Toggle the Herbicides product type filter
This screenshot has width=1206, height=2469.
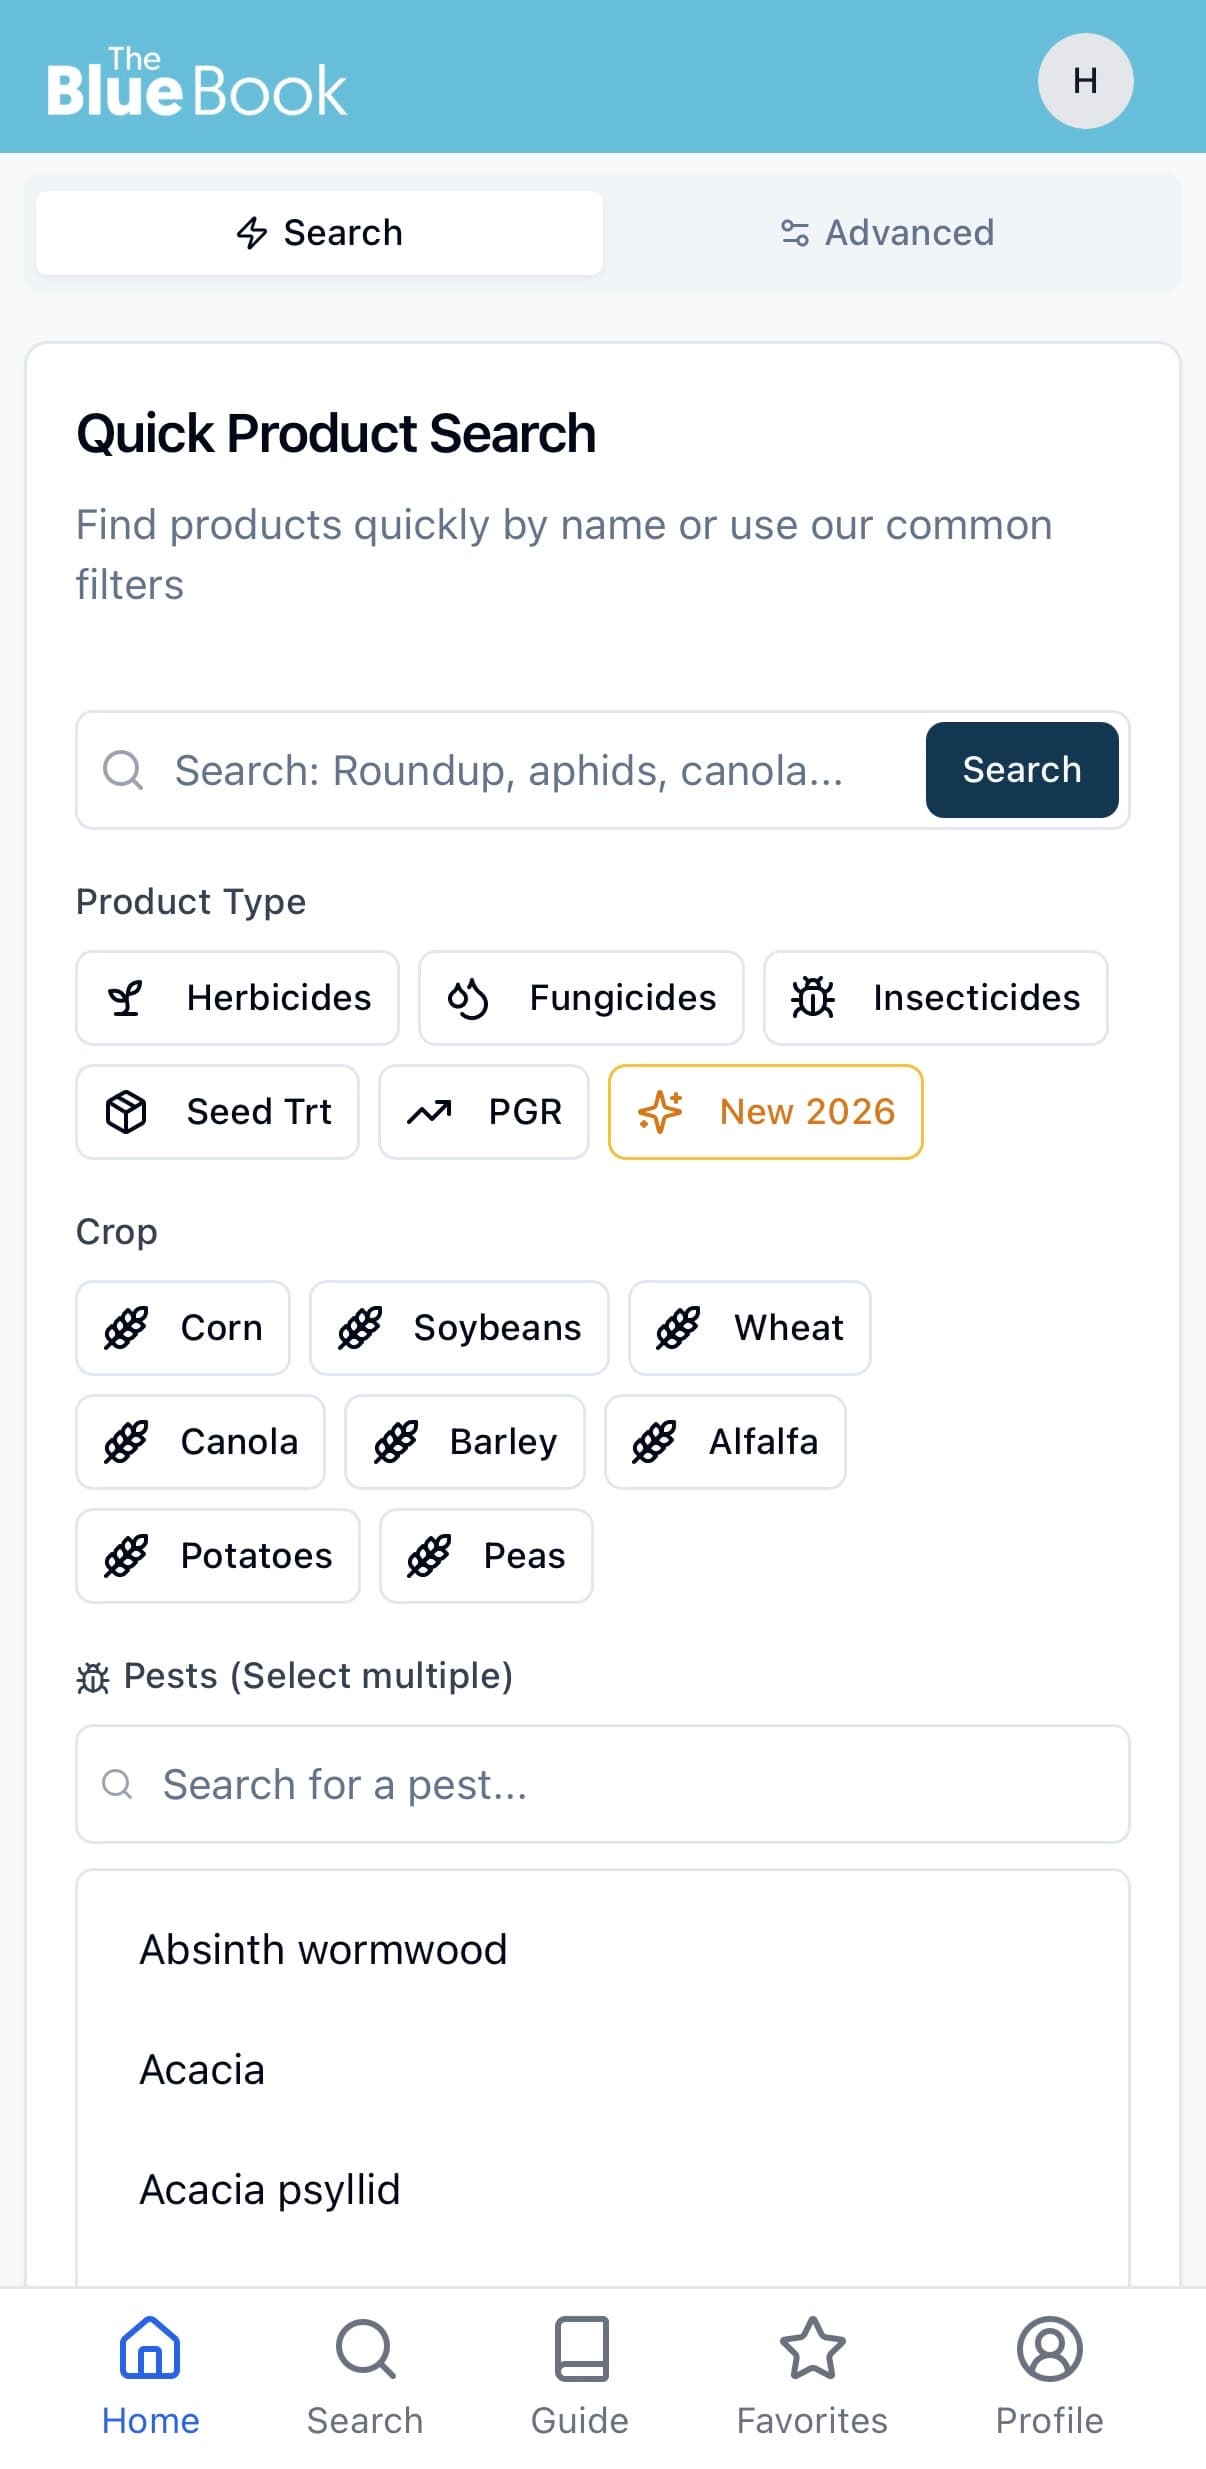[238, 998]
